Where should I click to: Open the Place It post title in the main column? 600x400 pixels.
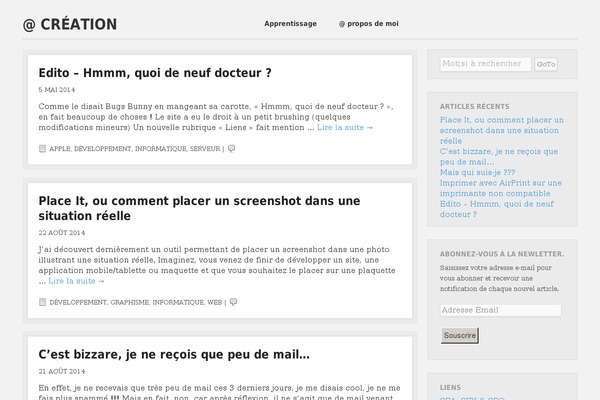pos(199,208)
